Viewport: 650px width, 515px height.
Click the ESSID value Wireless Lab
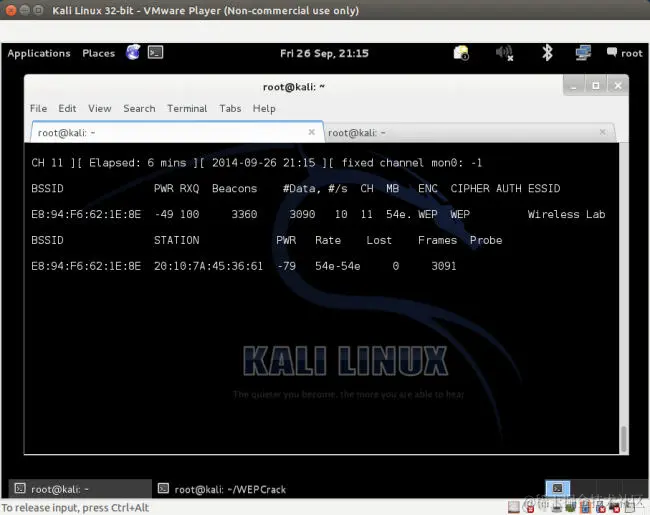tap(566, 214)
